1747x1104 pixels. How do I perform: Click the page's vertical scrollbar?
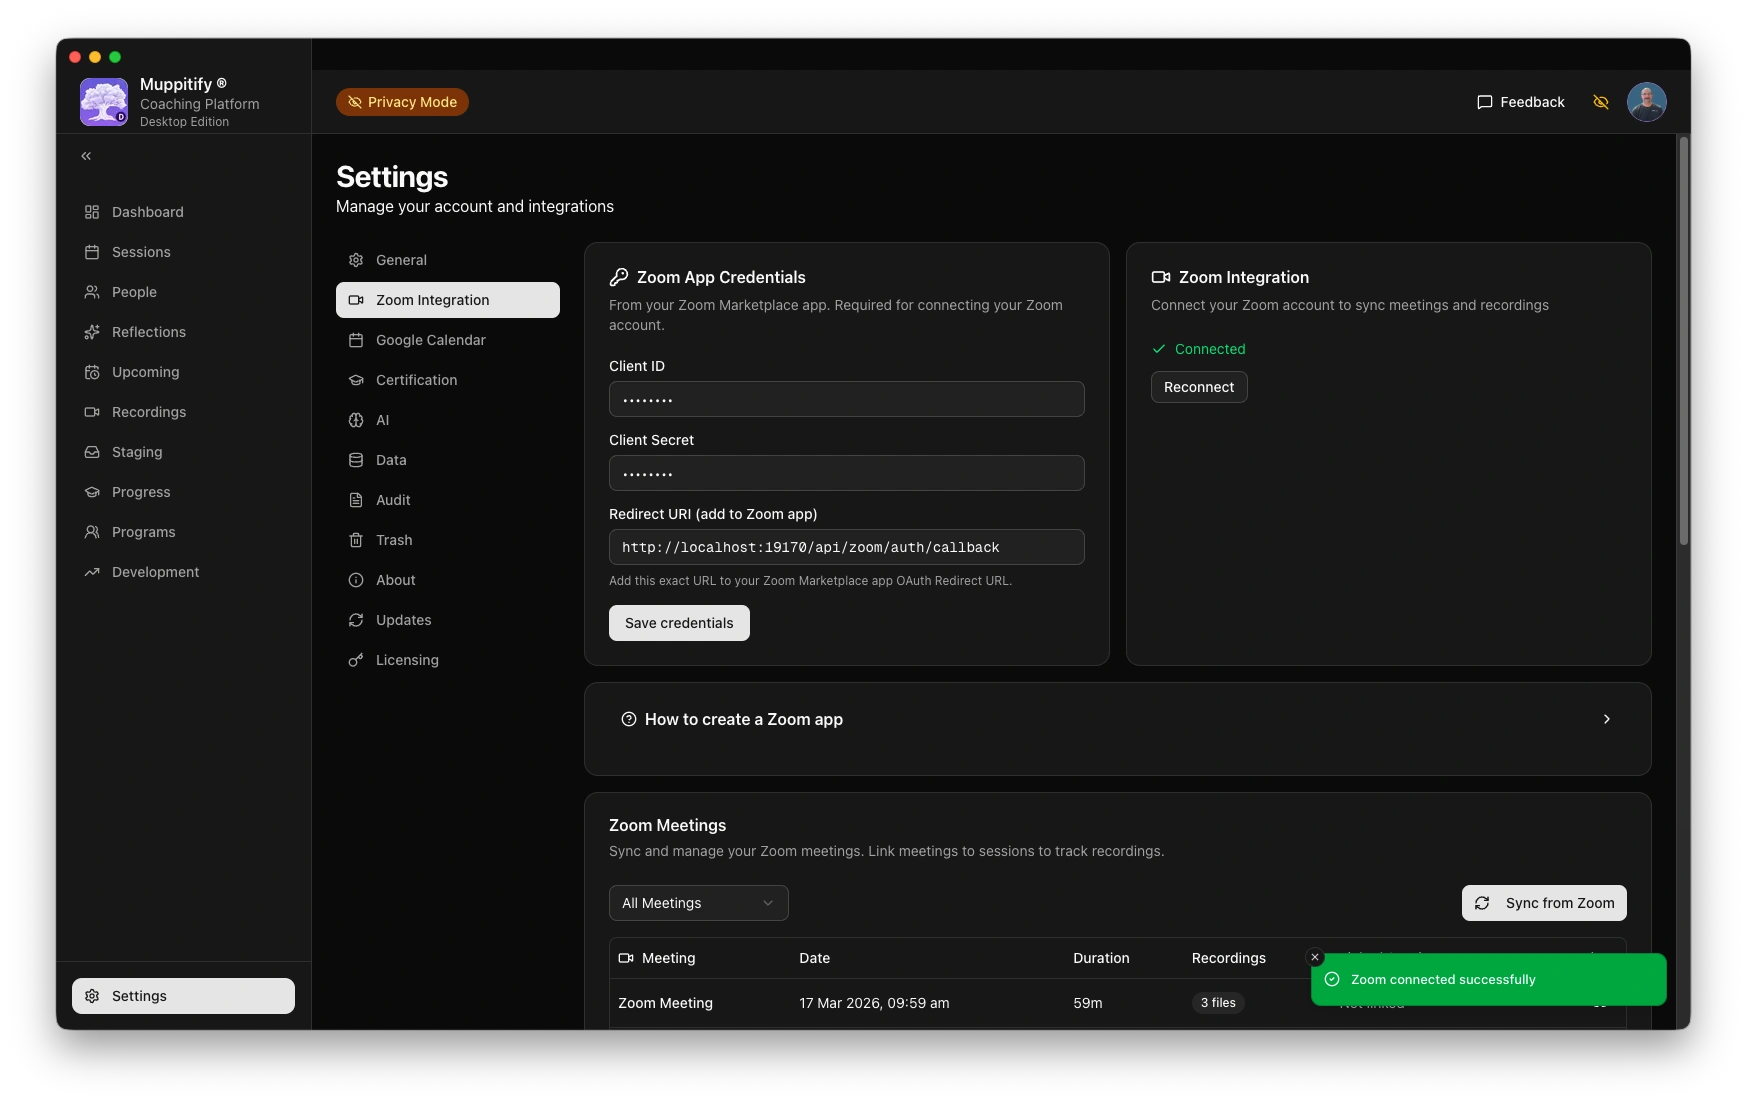coord(1683,340)
